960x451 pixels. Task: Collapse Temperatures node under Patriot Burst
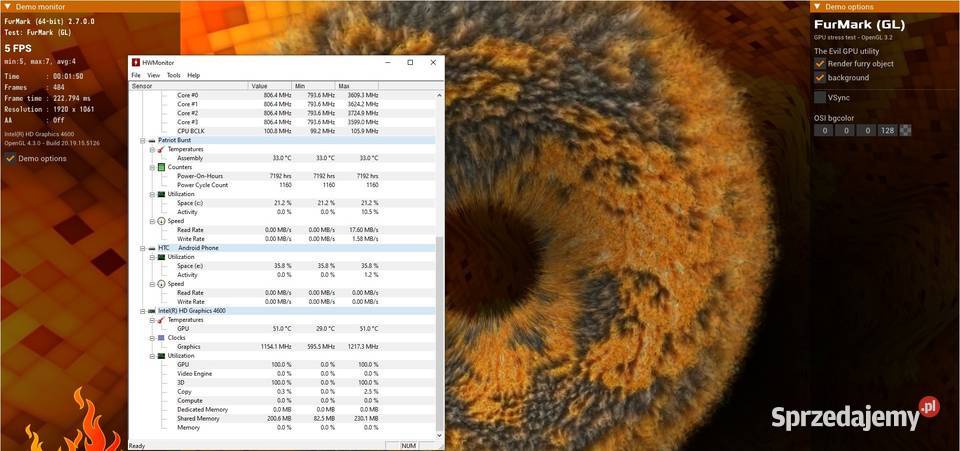click(152, 149)
